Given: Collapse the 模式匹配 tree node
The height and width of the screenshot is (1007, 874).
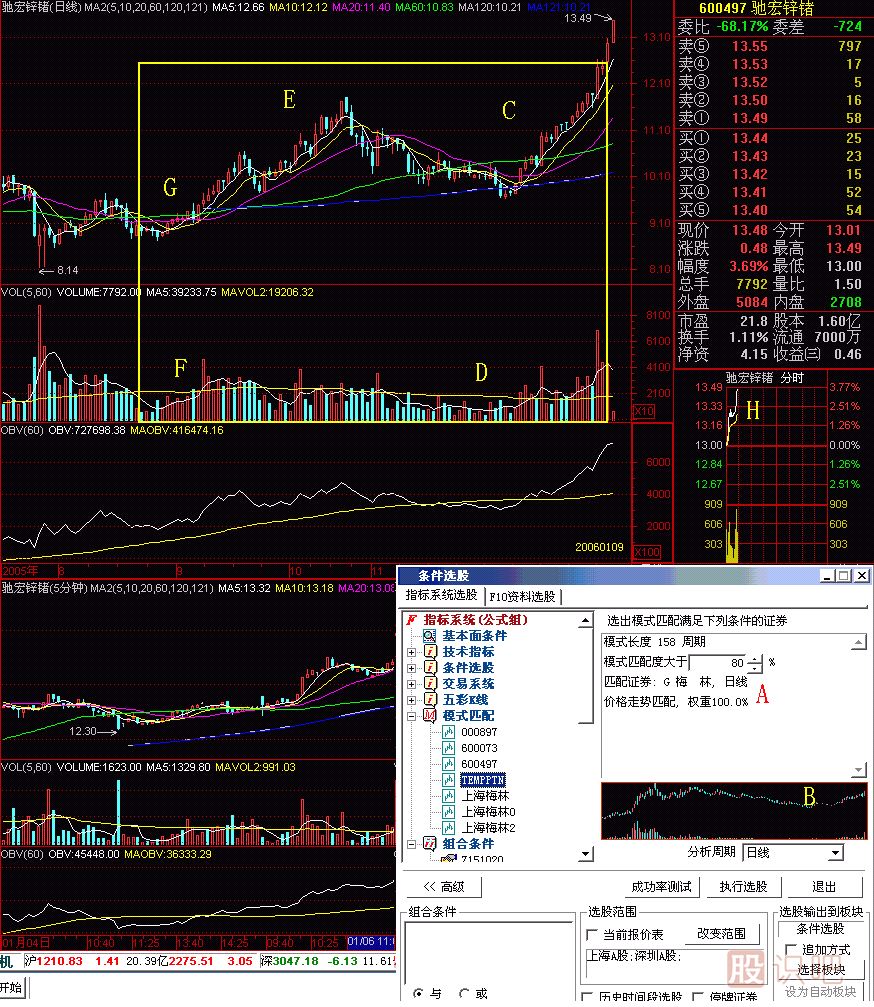Looking at the screenshot, I should tap(411, 716).
